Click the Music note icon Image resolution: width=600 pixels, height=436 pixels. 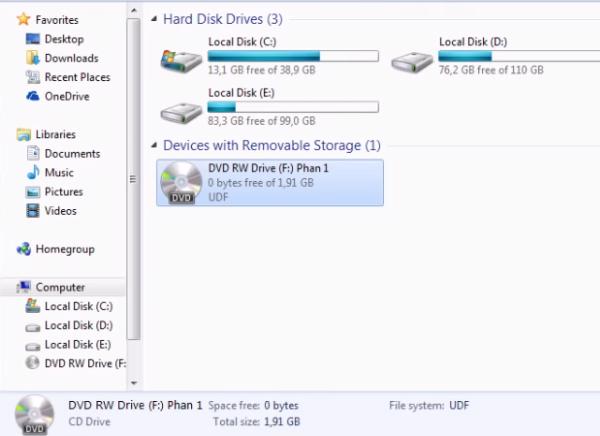click(33, 172)
